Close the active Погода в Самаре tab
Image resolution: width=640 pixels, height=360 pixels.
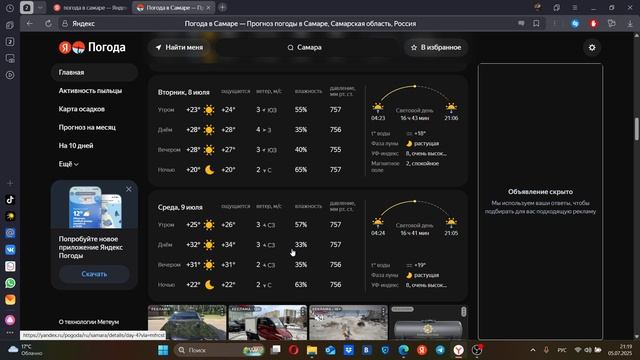coord(208,8)
